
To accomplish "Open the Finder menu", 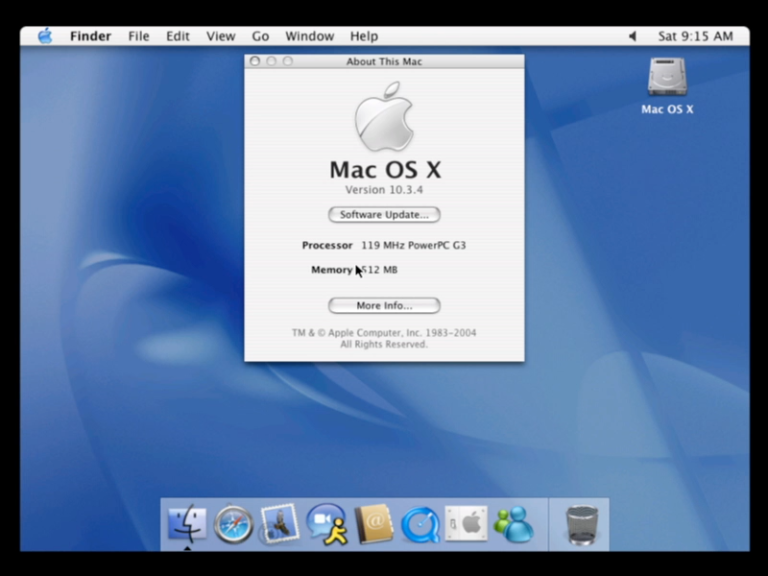I will click(x=91, y=36).
